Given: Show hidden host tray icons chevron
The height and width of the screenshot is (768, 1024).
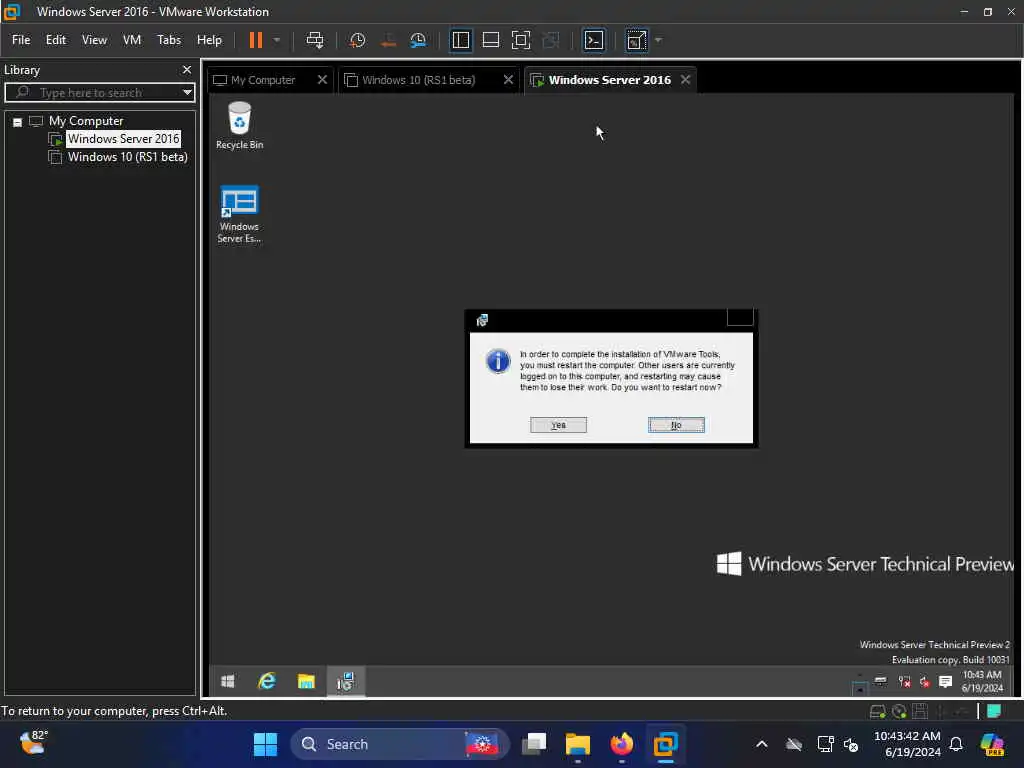Looking at the screenshot, I should [x=761, y=744].
